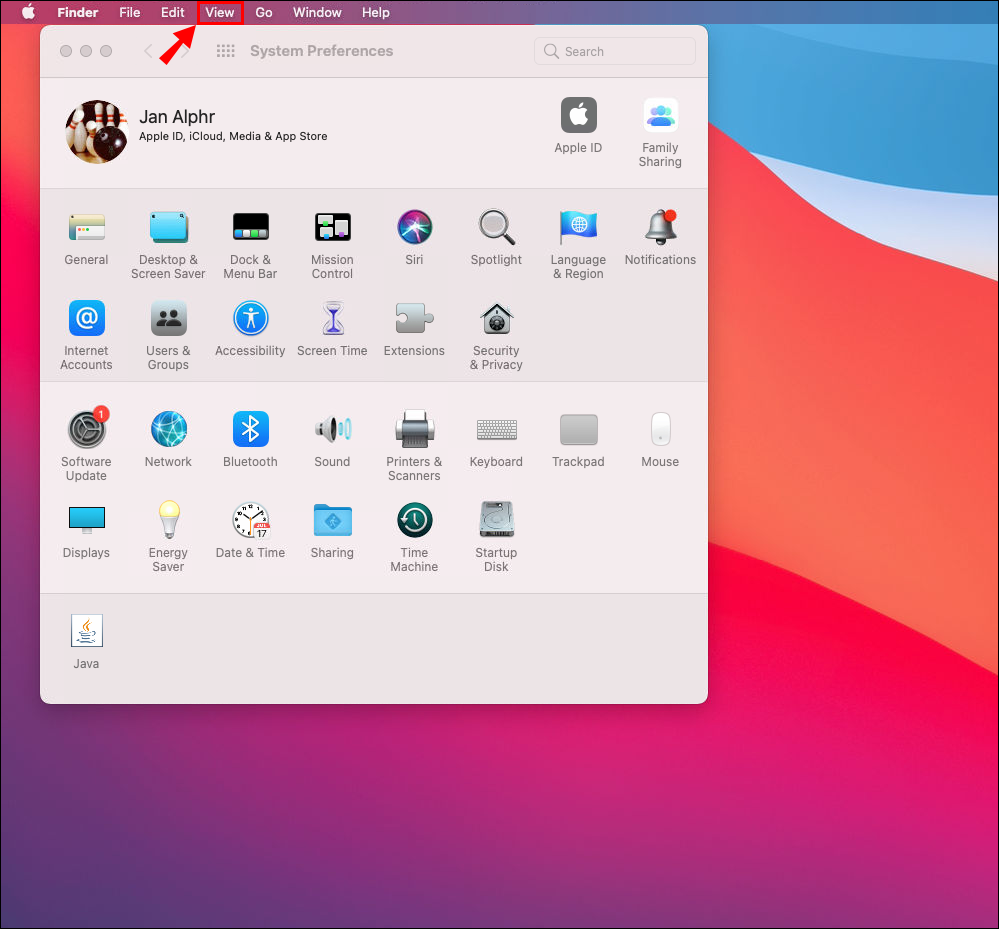Click the Jan Alphr profile picture
The width and height of the screenshot is (999, 929).
pyautogui.click(x=97, y=131)
